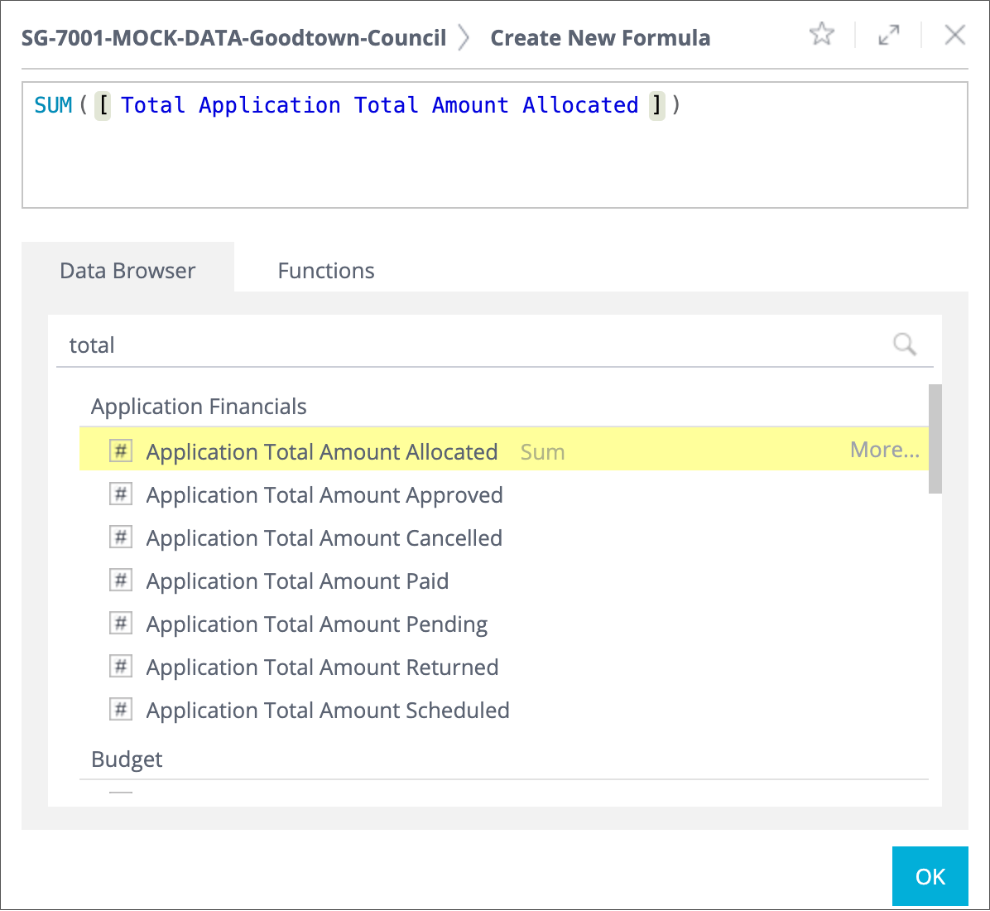Click the expand dialog arrows icon
Viewport: 990px width, 911px height.
click(x=888, y=36)
